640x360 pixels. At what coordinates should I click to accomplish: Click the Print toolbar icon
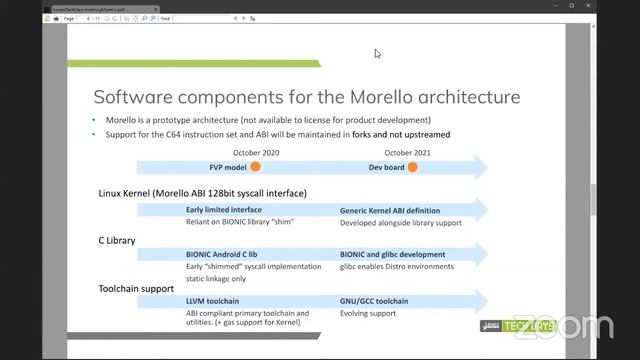(56, 18)
